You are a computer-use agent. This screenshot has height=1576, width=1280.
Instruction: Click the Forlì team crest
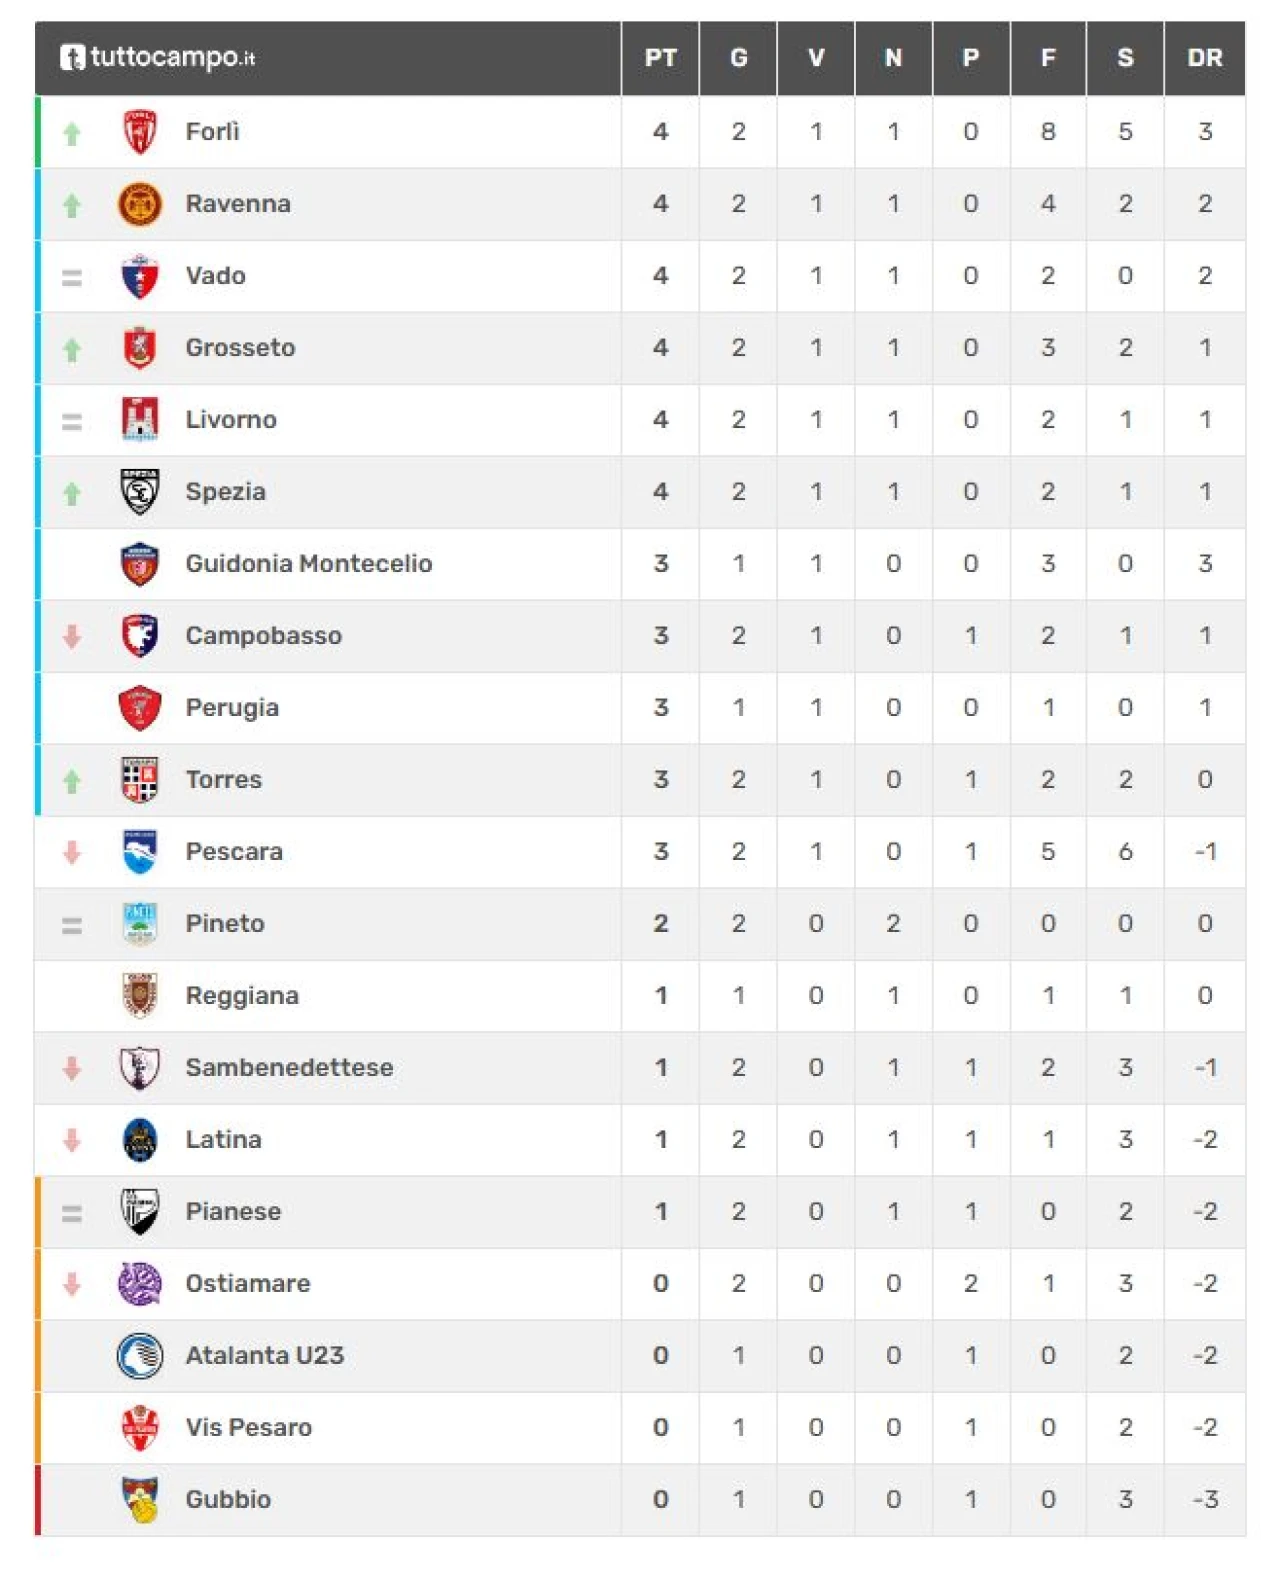[x=140, y=132]
